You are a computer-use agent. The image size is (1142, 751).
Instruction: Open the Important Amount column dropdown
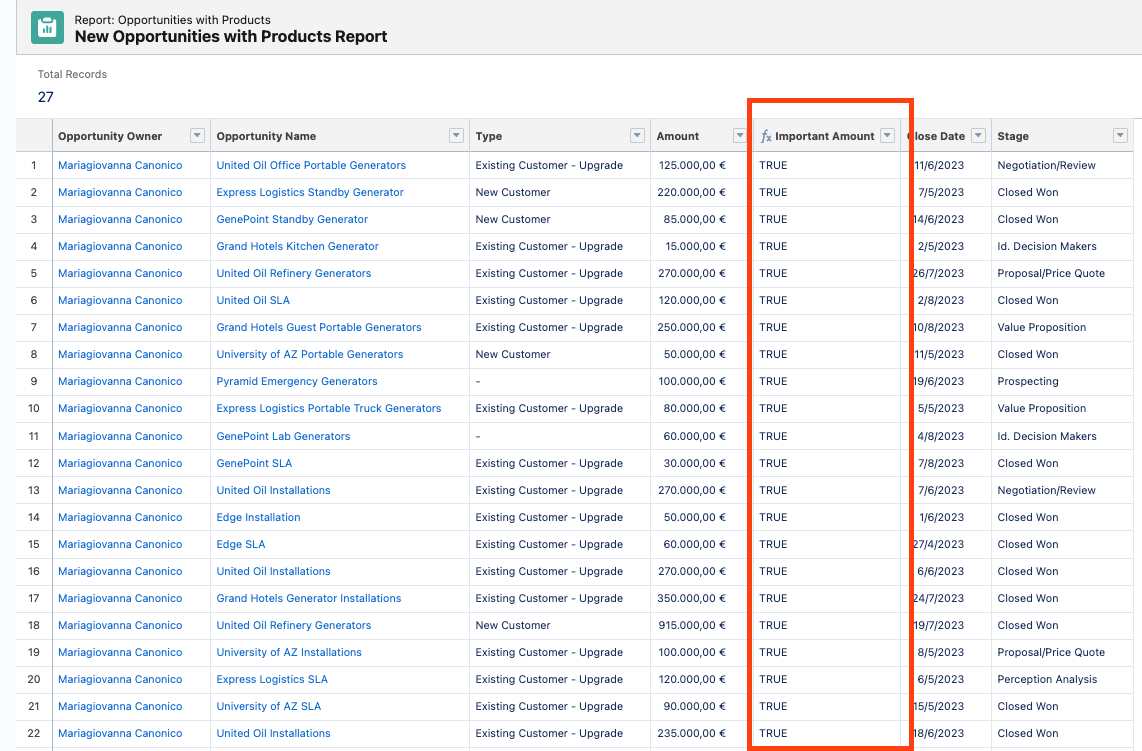[x=887, y=135]
